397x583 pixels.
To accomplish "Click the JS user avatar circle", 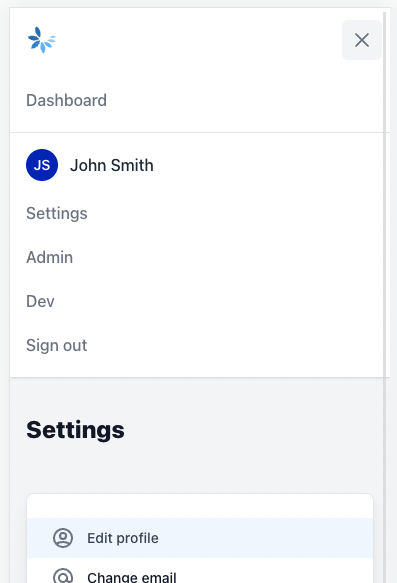I will coord(42,165).
